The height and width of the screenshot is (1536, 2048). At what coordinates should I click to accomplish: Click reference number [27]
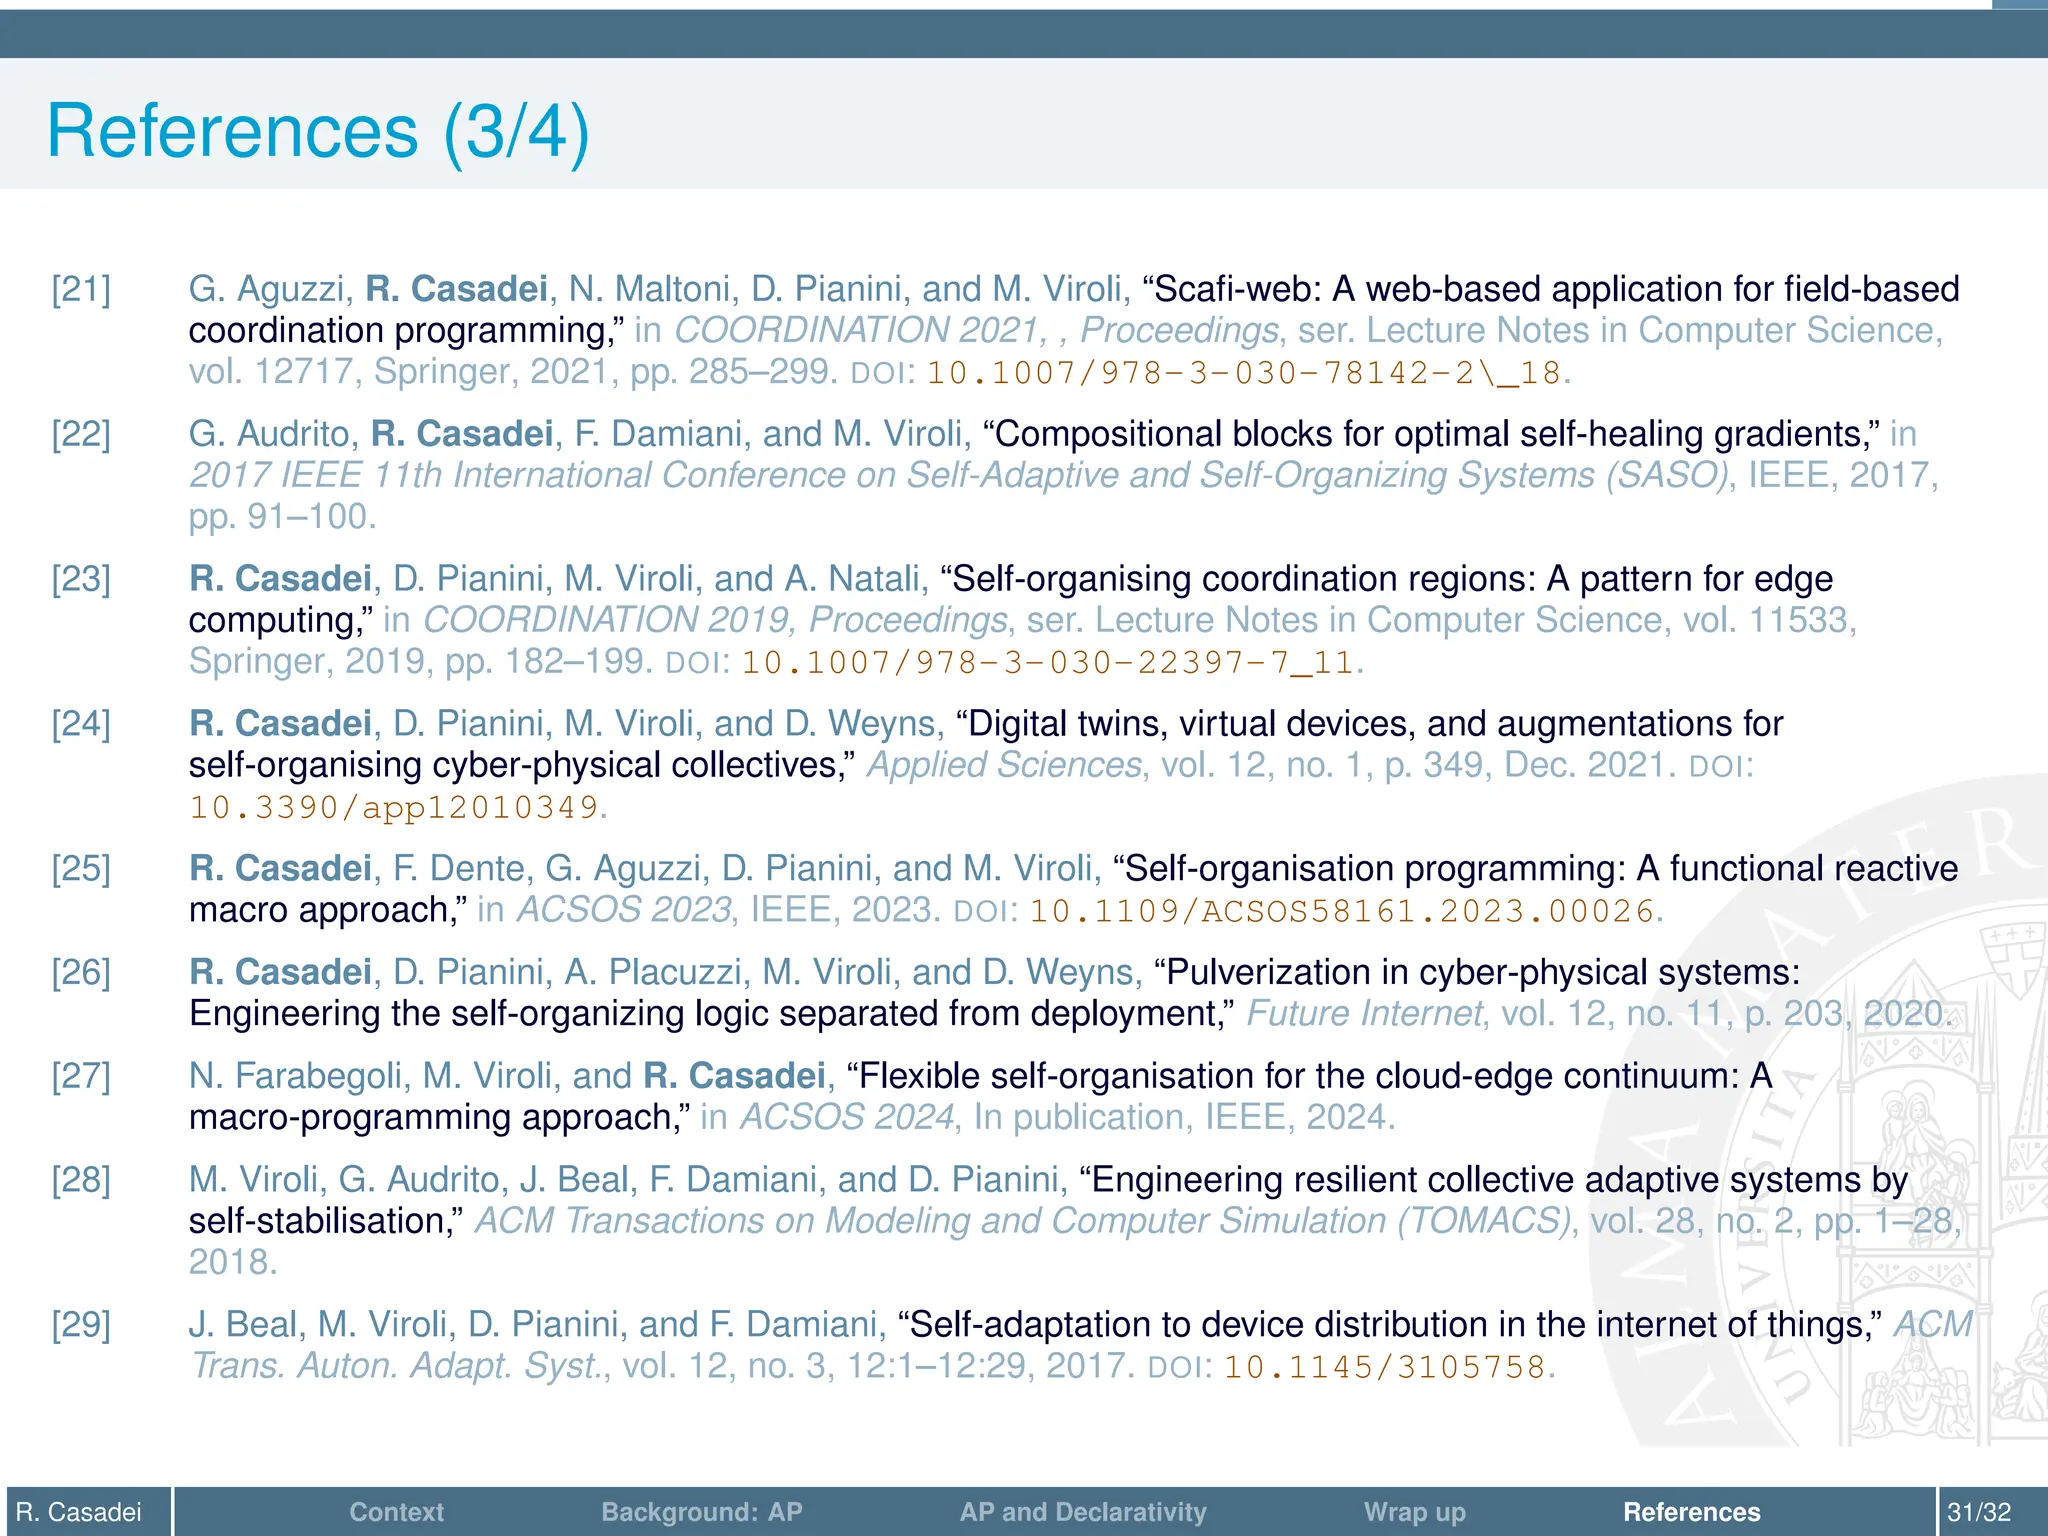(x=81, y=1076)
